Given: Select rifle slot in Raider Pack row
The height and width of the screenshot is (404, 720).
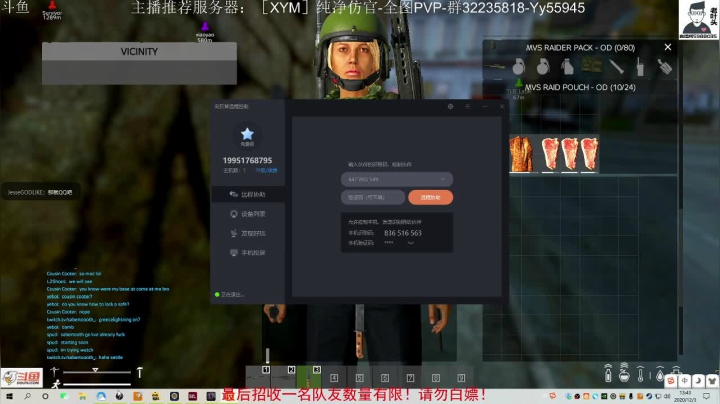Looking at the screenshot, I should (x=497, y=67).
